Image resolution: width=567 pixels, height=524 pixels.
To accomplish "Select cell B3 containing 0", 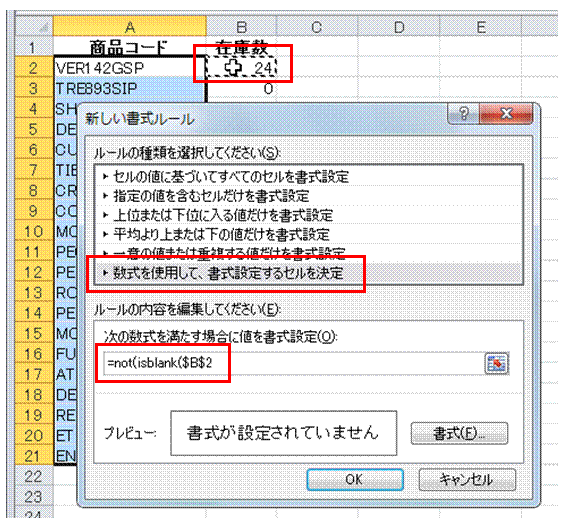I will tap(241, 88).
